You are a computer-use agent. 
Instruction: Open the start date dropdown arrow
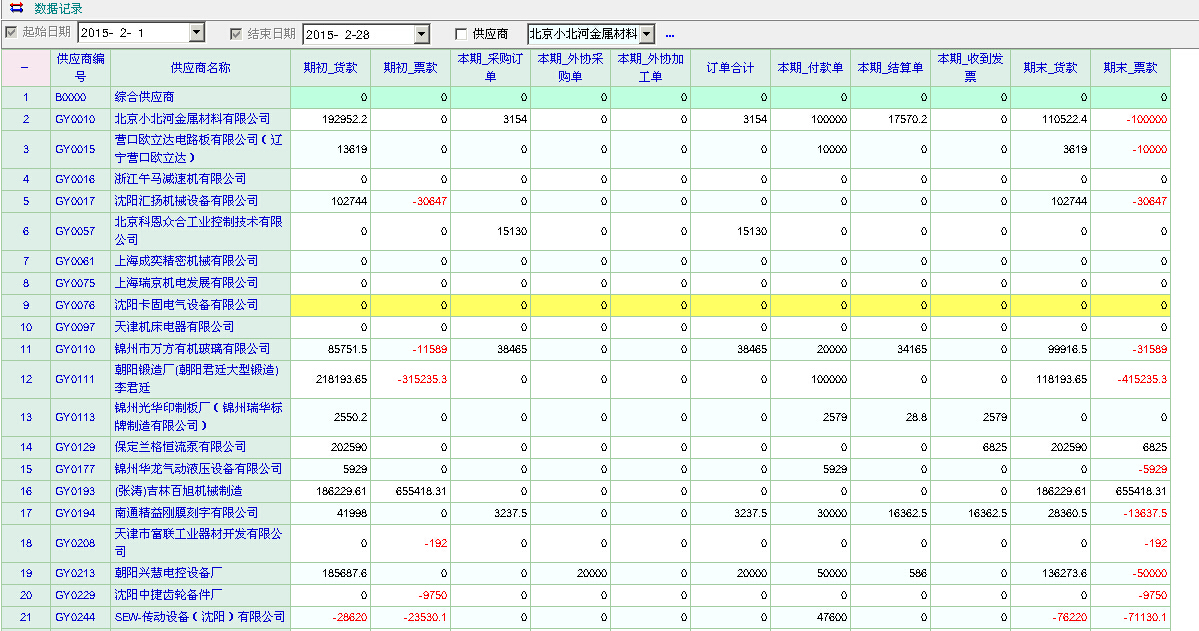[x=196, y=34]
